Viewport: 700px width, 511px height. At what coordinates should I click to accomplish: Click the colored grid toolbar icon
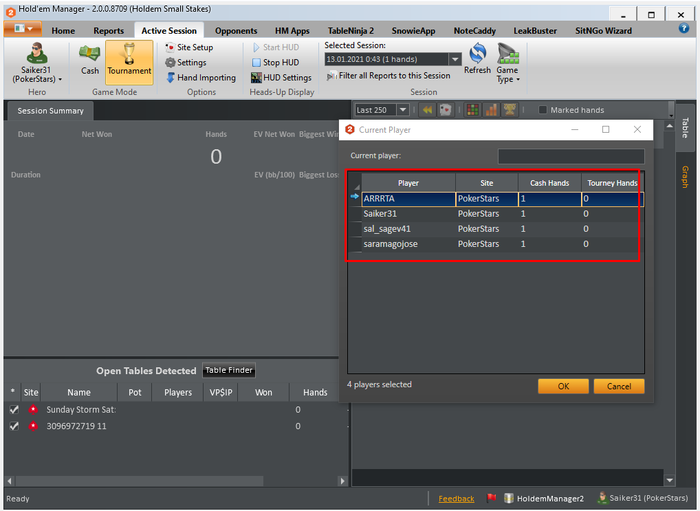tap(473, 110)
